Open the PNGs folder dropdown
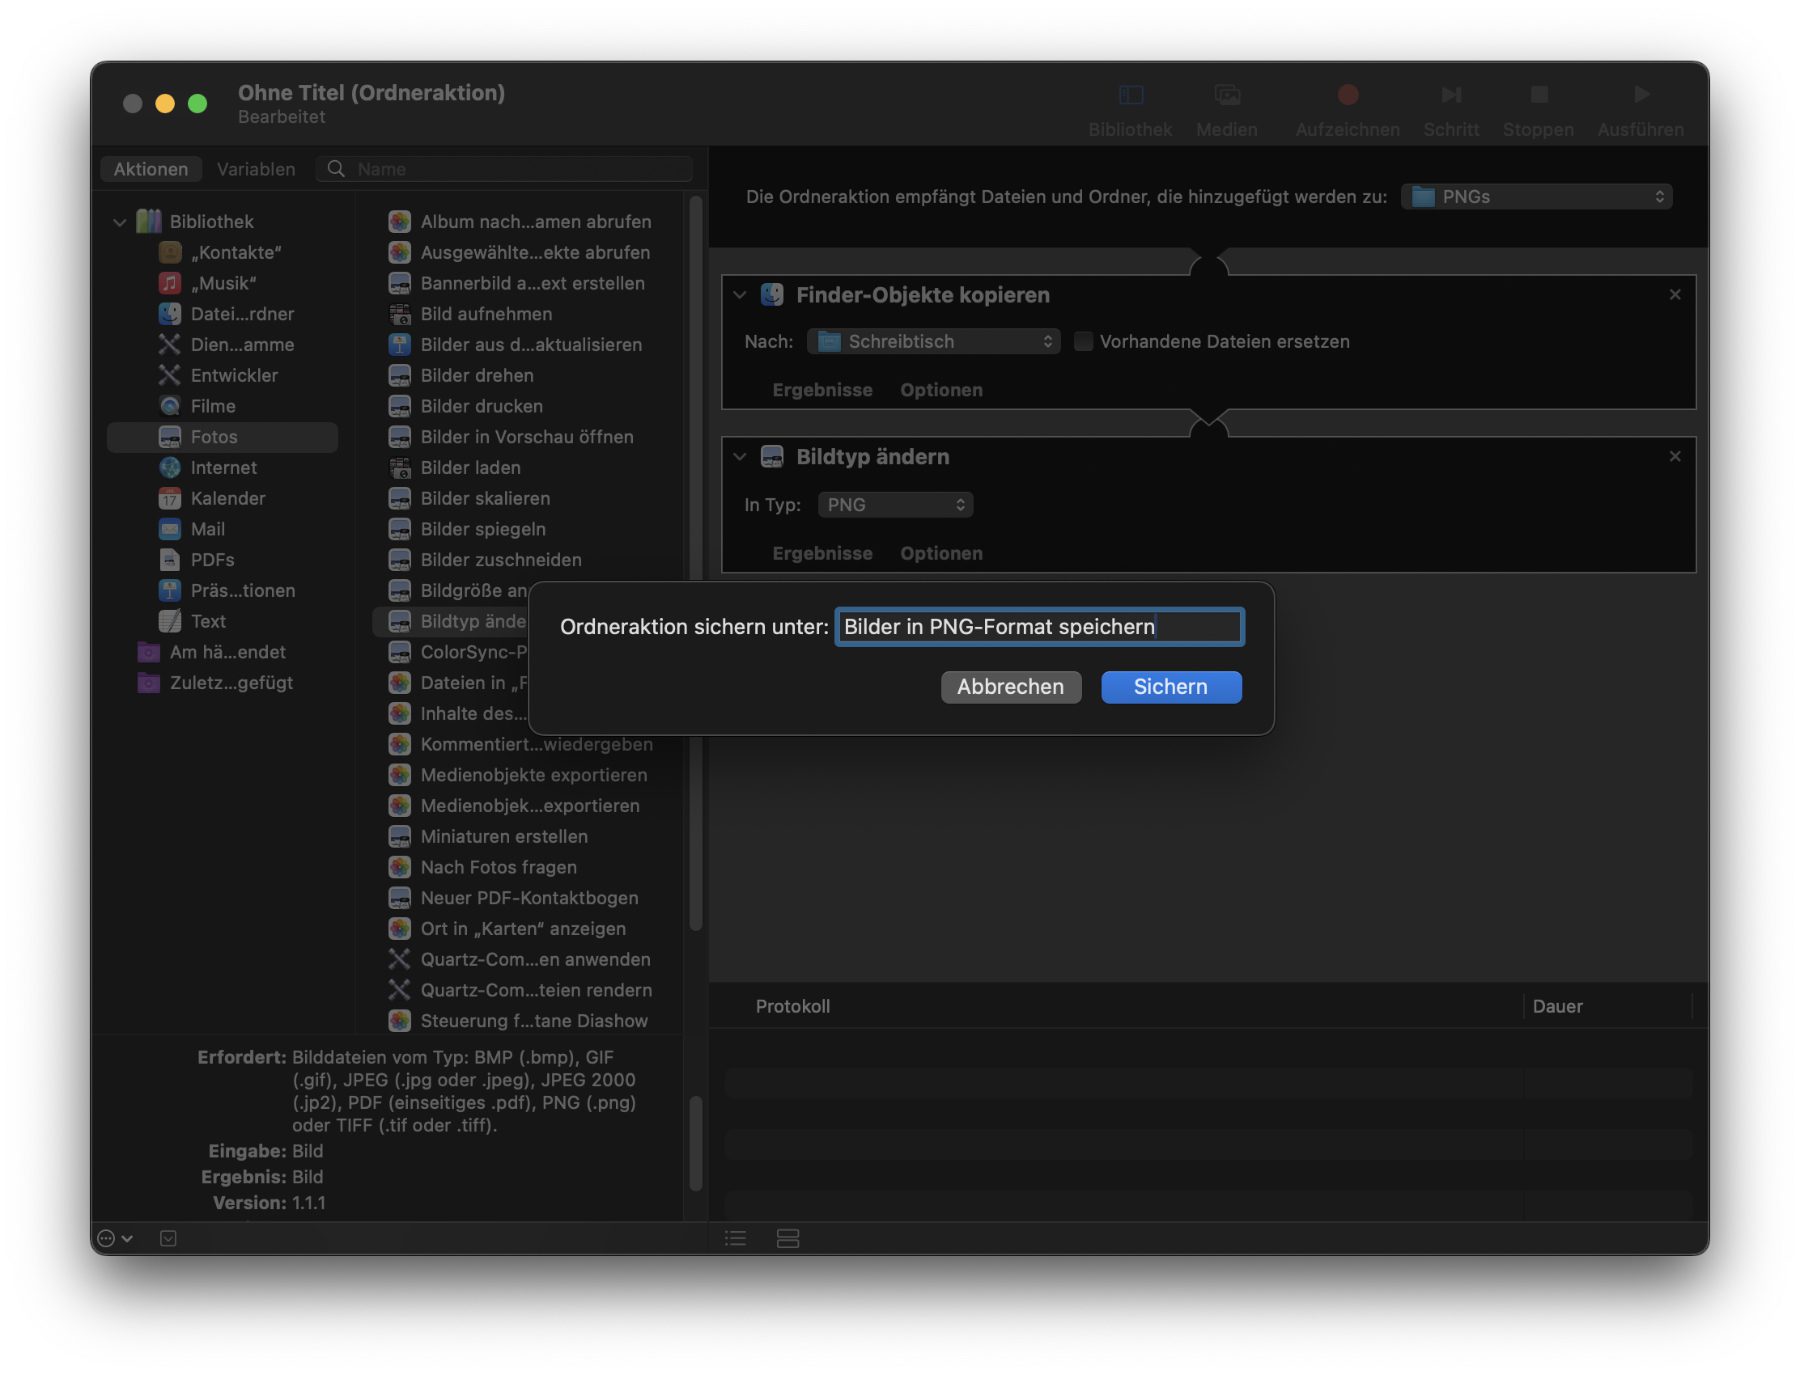The height and width of the screenshot is (1375, 1800). 1536,197
